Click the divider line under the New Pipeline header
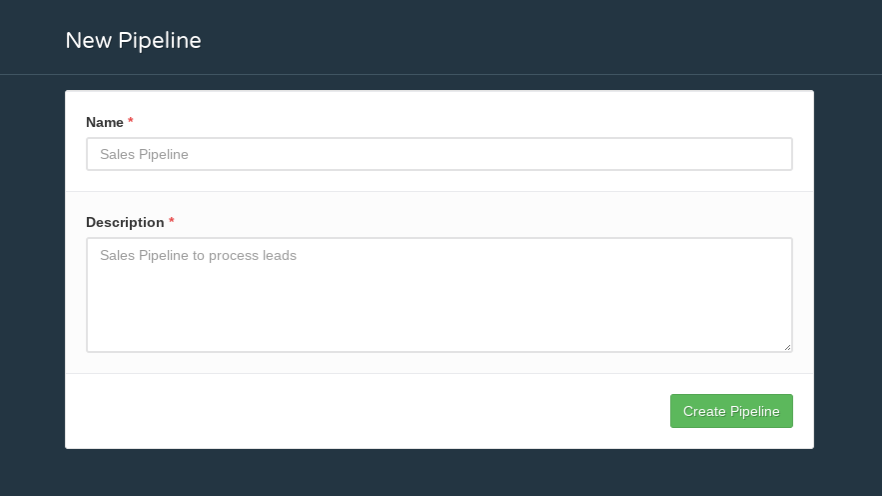Screen dimensions: 882x496 (441, 74)
